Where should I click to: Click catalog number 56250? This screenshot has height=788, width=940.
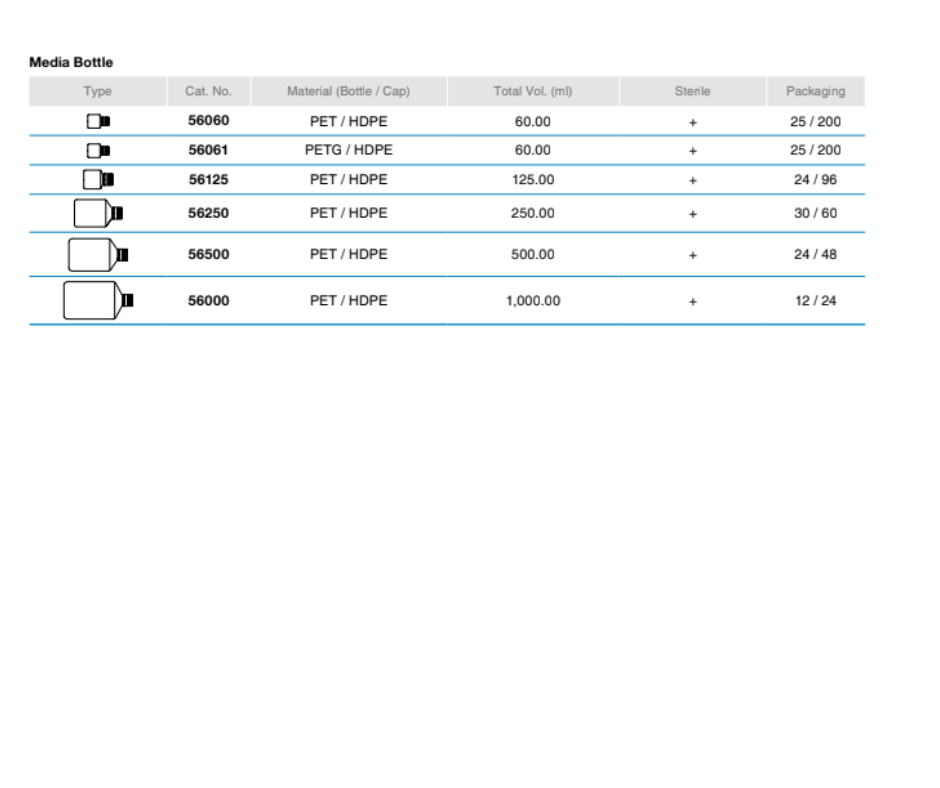pos(209,213)
